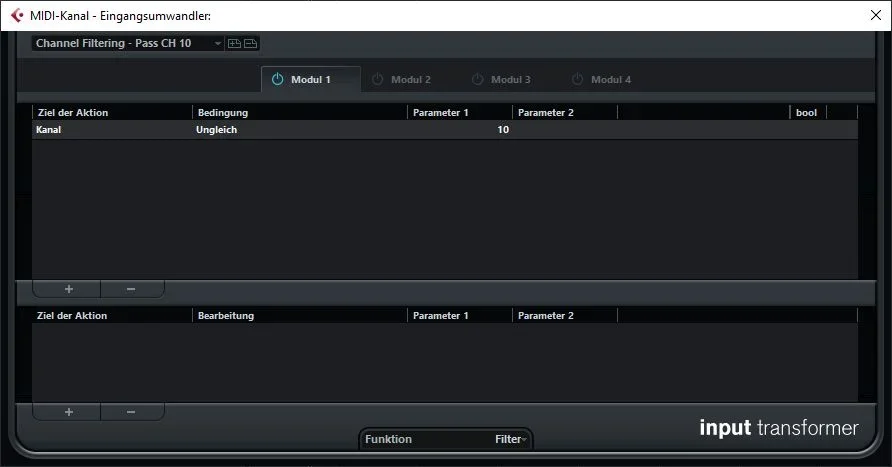Switch to the Modul 2 tab
Image resolution: width=892 pixels, height=467 pixels.
coord(411,80)
